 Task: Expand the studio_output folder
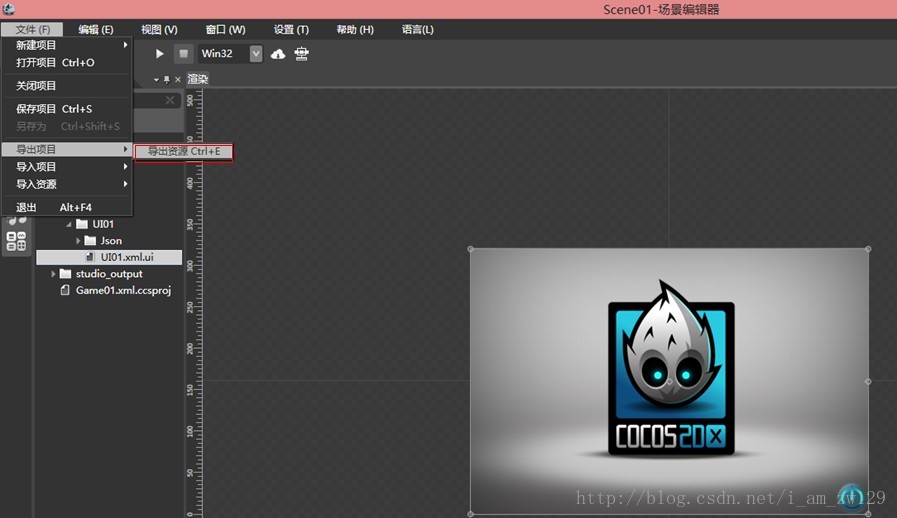click(x=54, y=274)
